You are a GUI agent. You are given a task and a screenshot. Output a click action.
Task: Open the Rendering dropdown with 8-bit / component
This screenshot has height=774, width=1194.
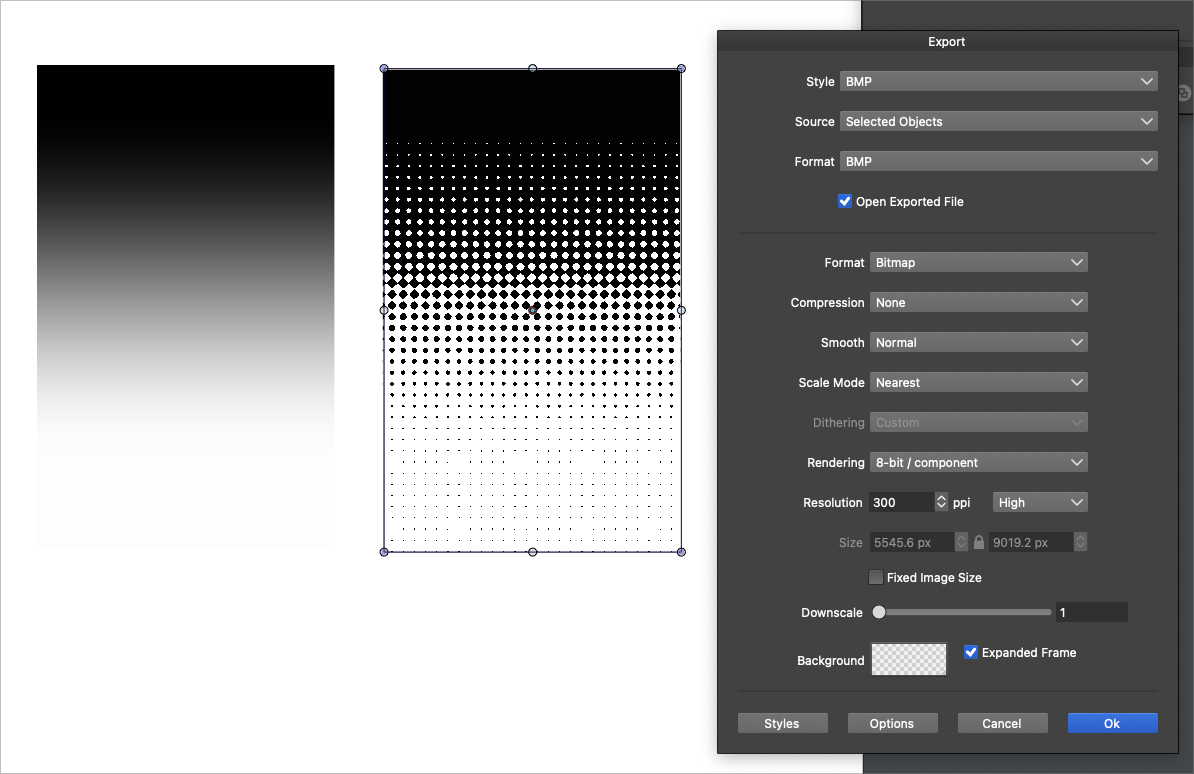[978, 462]
